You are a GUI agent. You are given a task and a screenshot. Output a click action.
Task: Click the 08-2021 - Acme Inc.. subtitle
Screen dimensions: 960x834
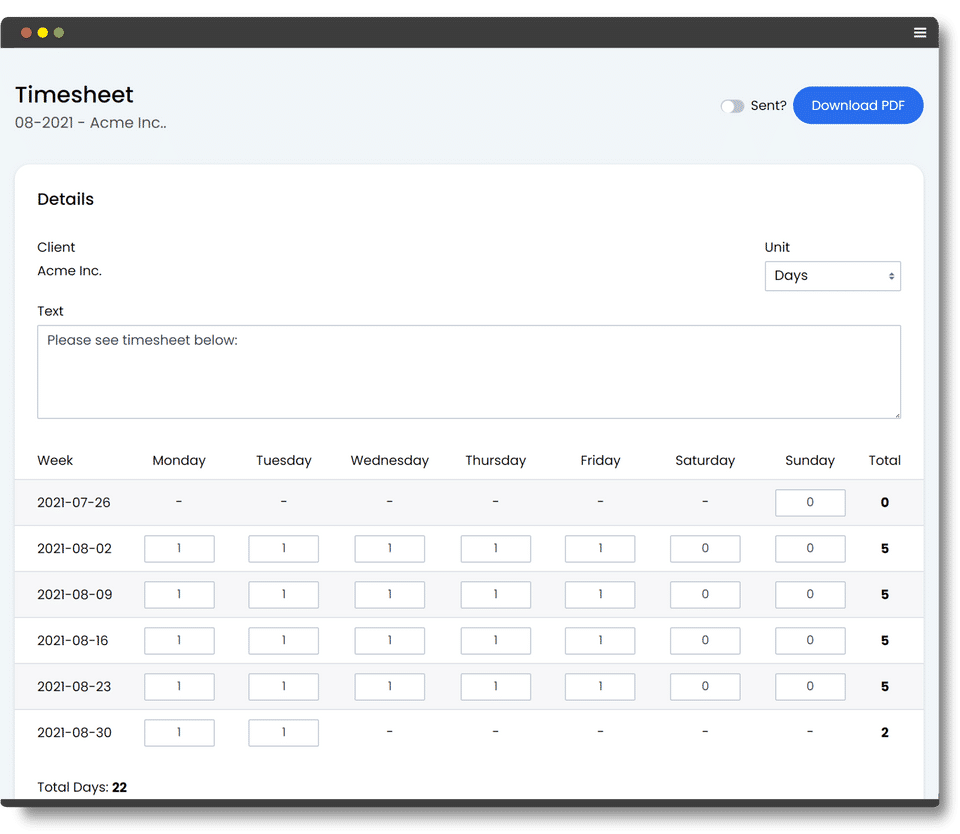point(91,123)
